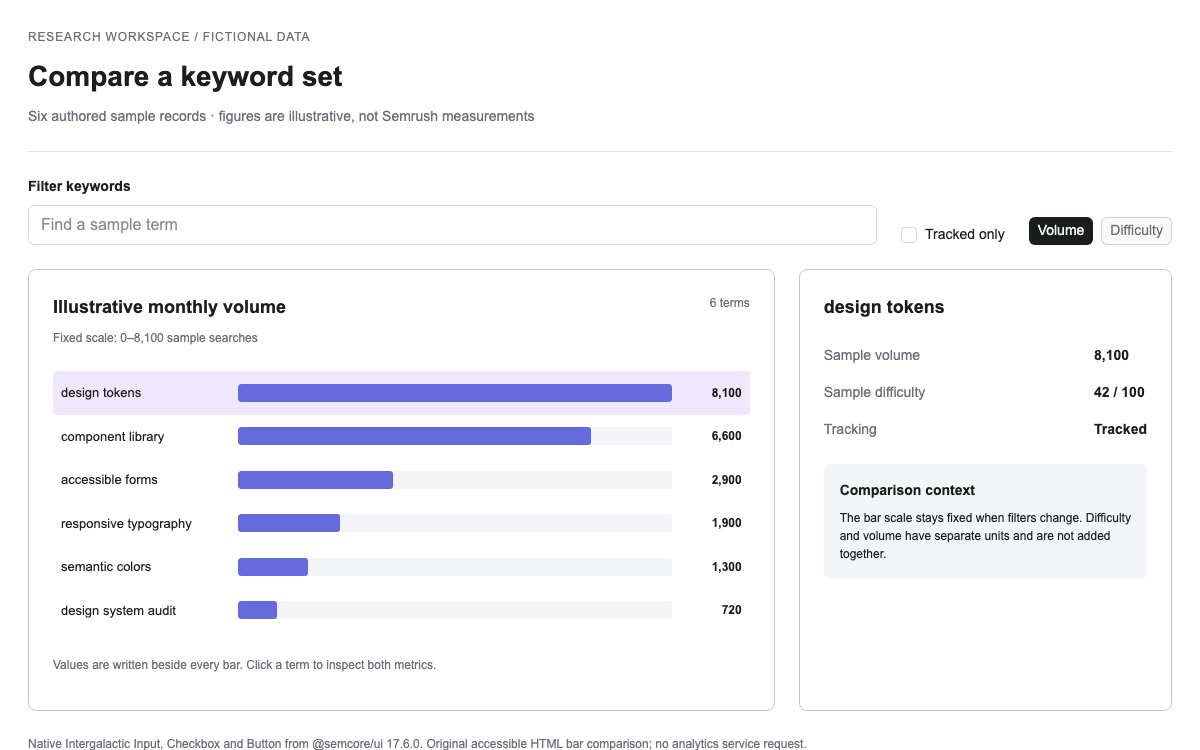Viewport: 1200px width, 750px height.
Task: Click the Fixed scale caption text
Action: (x=155, y=338)
